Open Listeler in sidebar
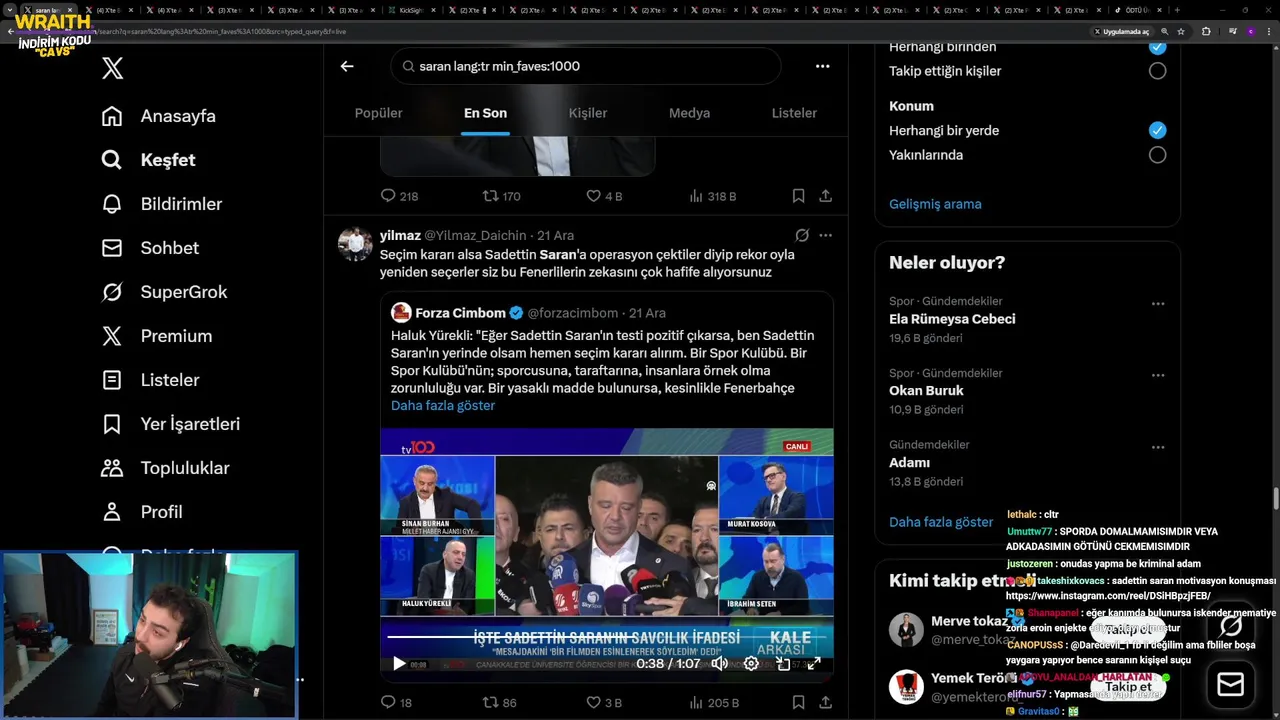Viewport: 1280px width, 720px height. tap(150, 380)
